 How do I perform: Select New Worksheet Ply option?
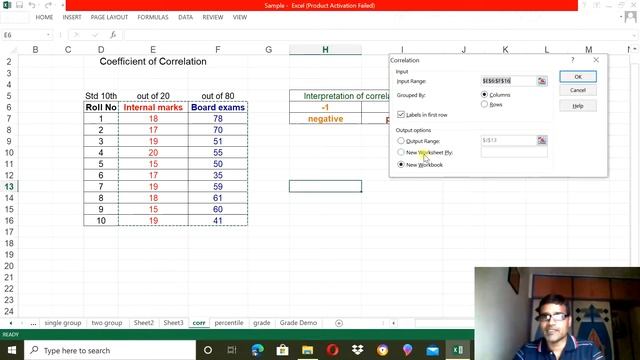tap(401, 152)
